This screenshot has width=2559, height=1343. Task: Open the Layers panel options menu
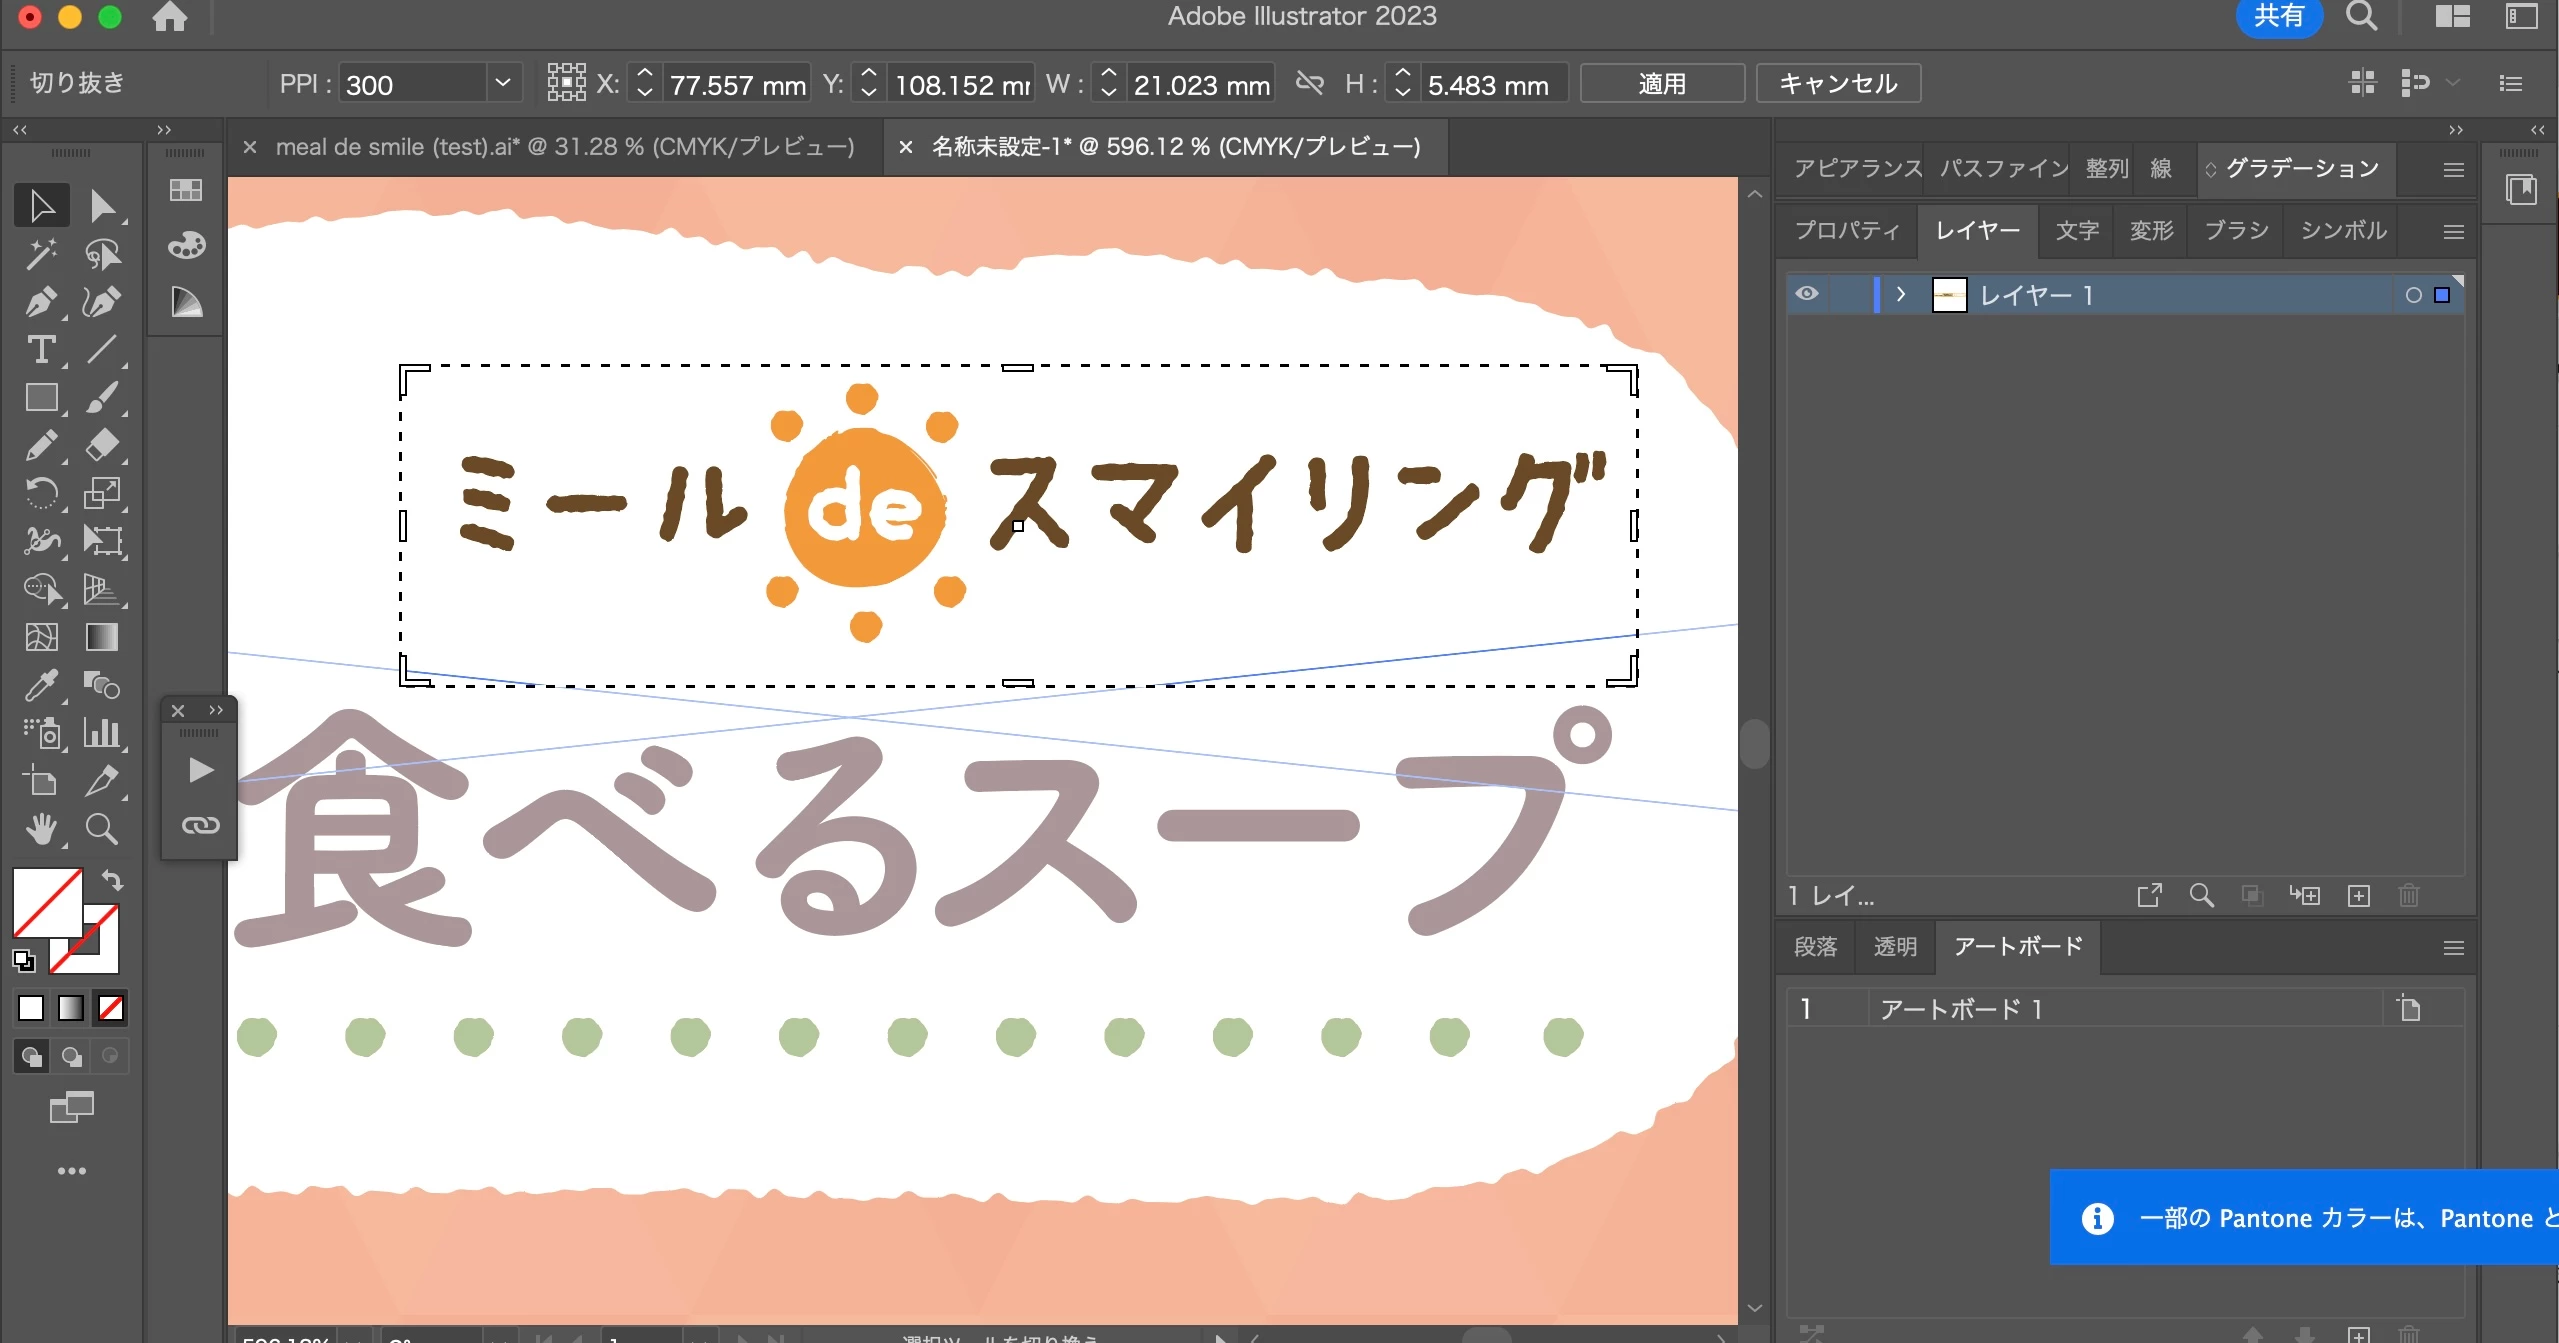point(2453,232)
